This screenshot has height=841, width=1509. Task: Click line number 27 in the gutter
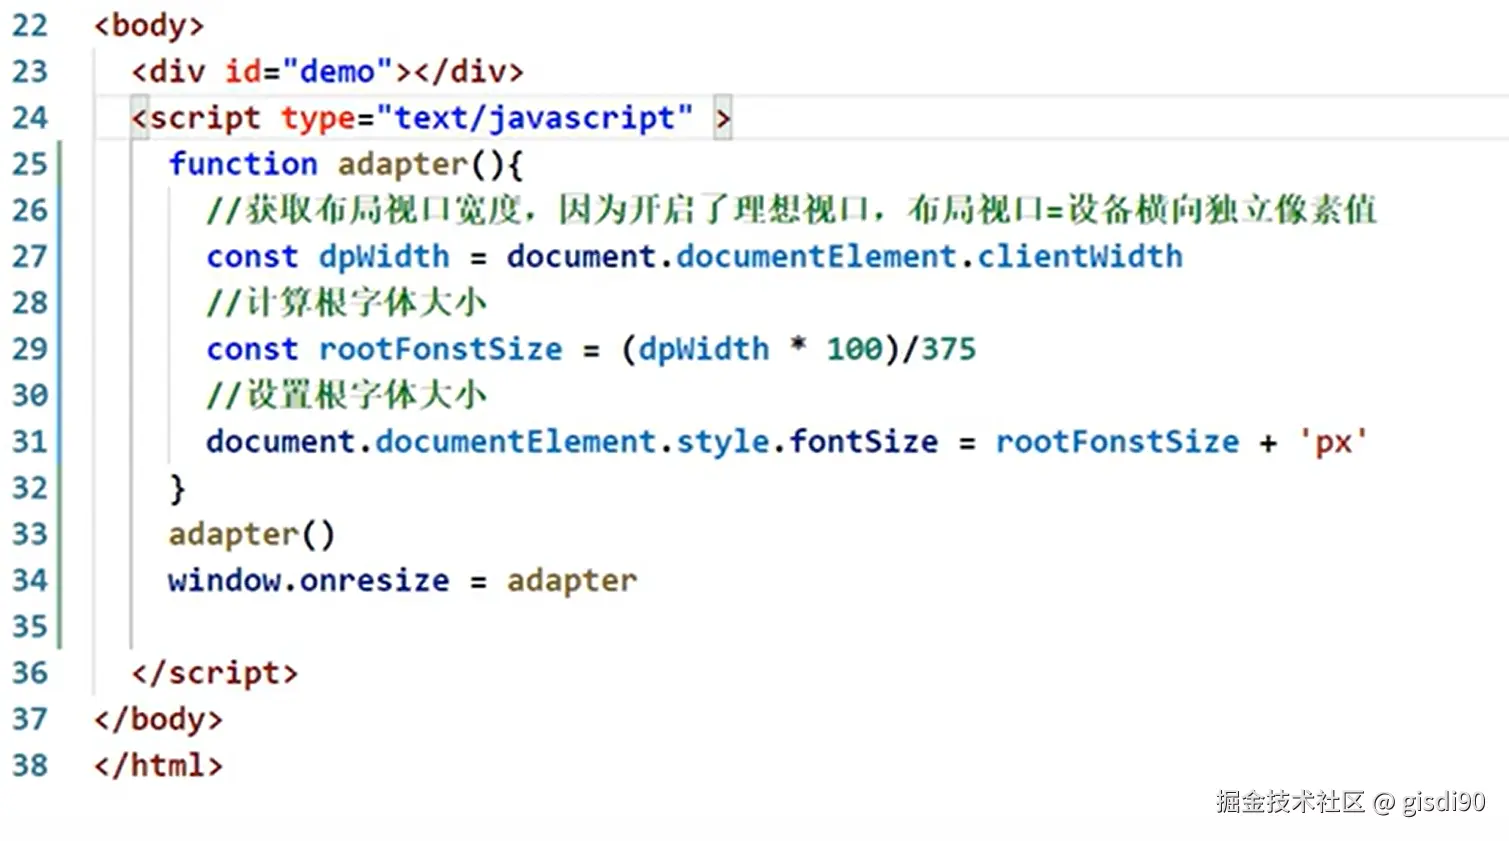(x=30, y=256)
